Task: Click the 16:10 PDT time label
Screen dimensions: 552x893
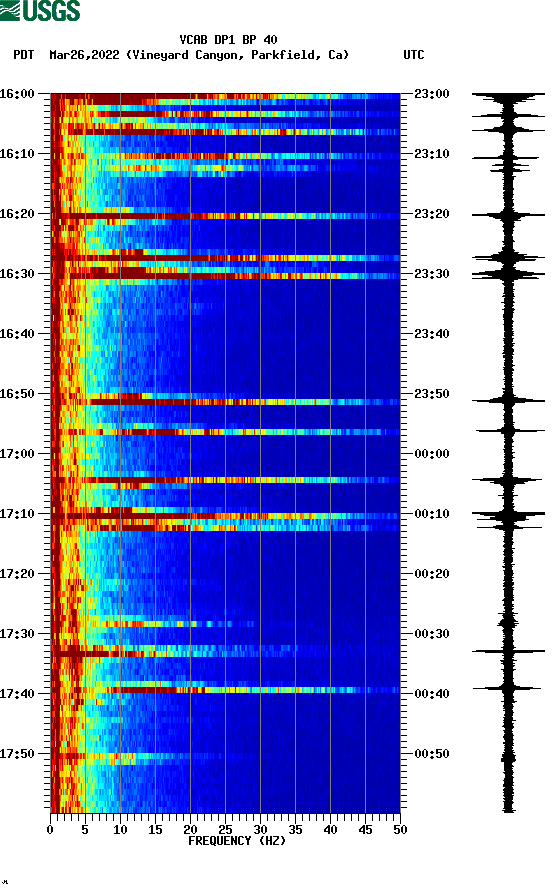Action: (17, 154)
